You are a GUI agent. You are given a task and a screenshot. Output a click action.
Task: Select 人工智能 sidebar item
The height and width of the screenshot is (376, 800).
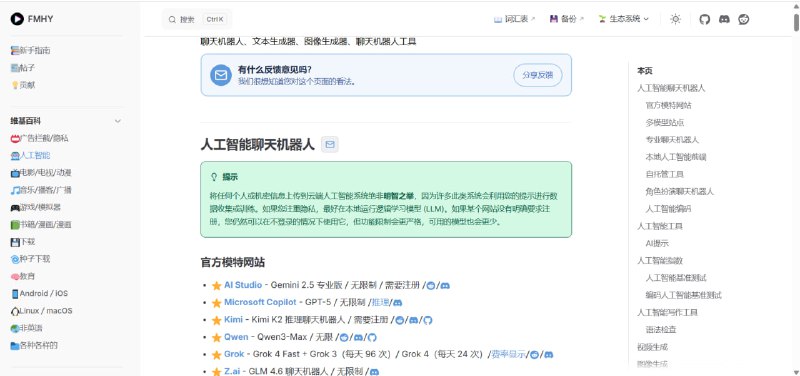[31, 156]
